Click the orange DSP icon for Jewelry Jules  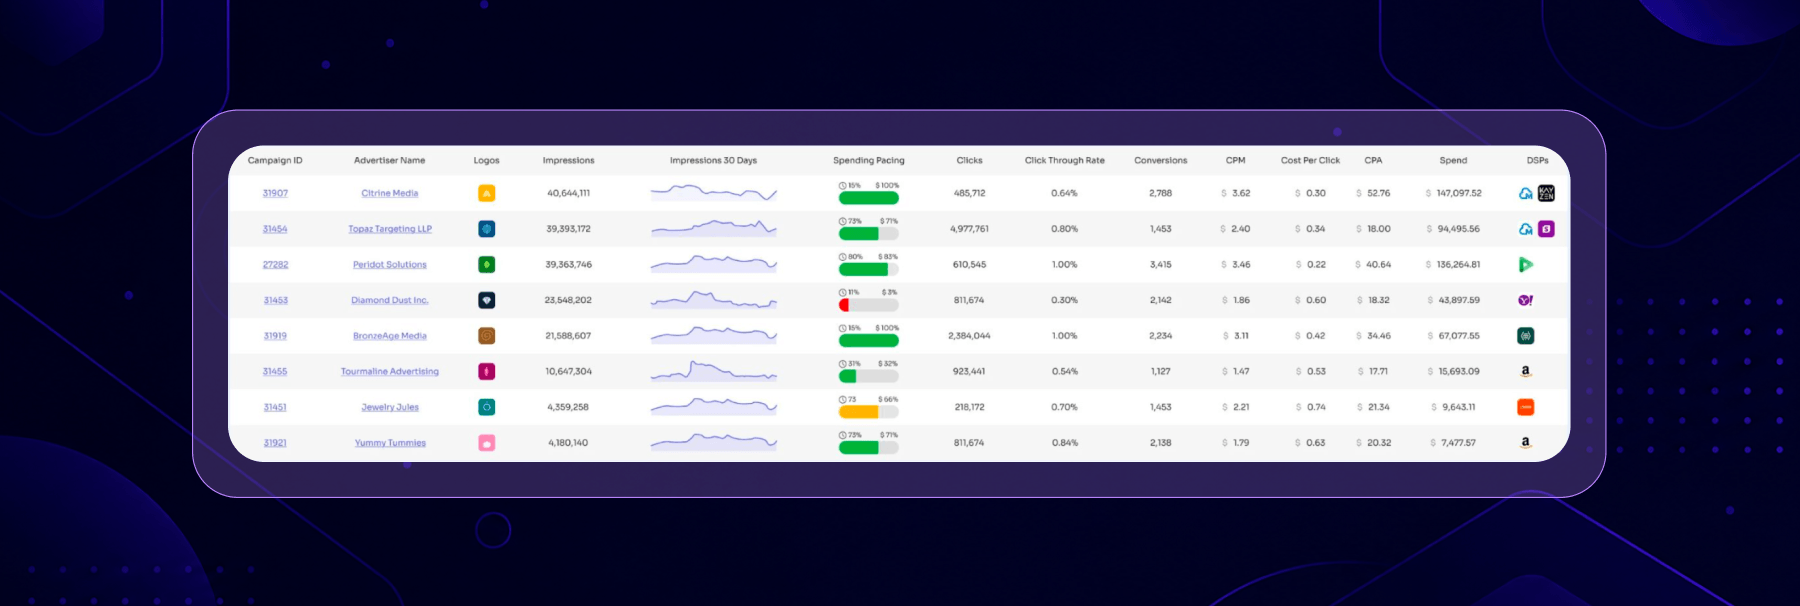point(1526,407)
